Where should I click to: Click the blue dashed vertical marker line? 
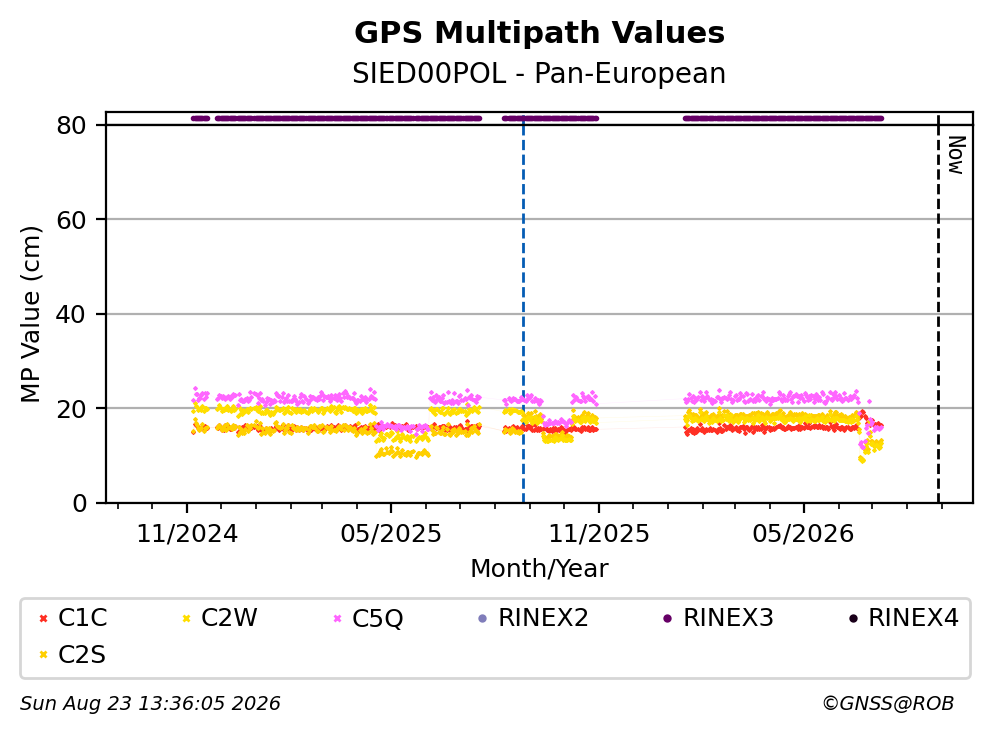523,309
